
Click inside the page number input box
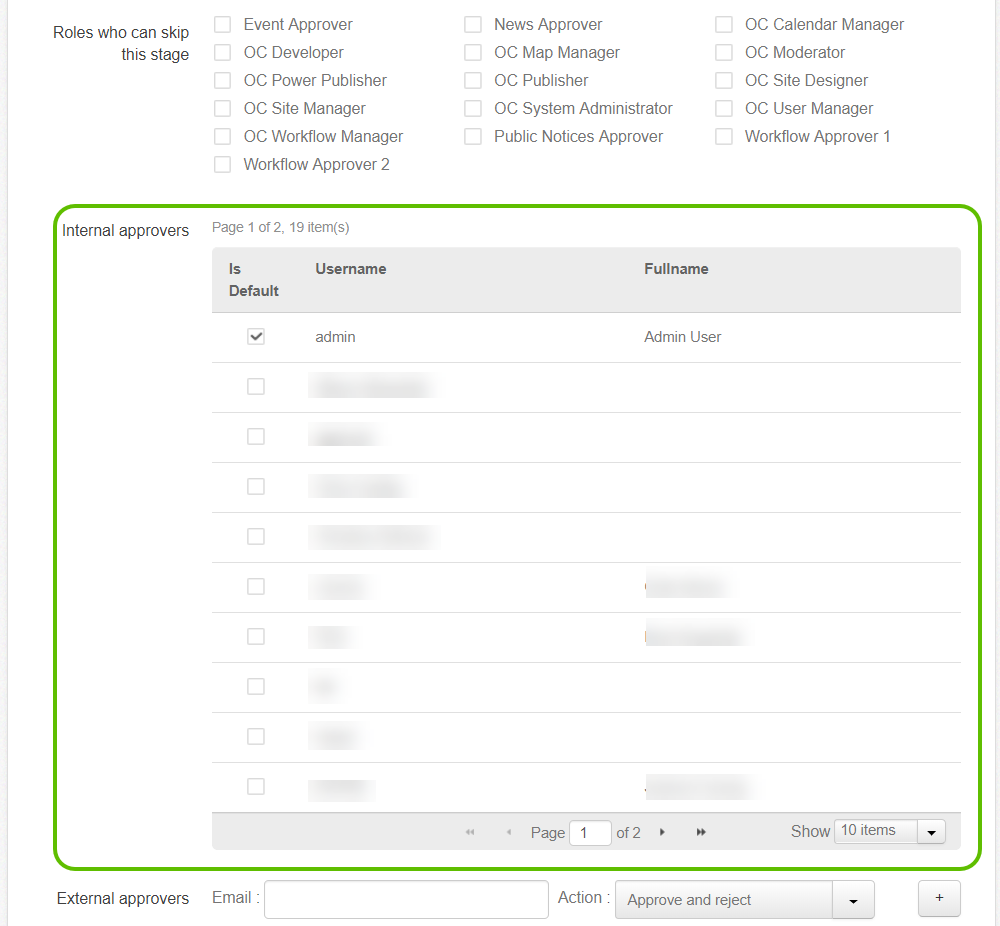(x=590, y=832)
